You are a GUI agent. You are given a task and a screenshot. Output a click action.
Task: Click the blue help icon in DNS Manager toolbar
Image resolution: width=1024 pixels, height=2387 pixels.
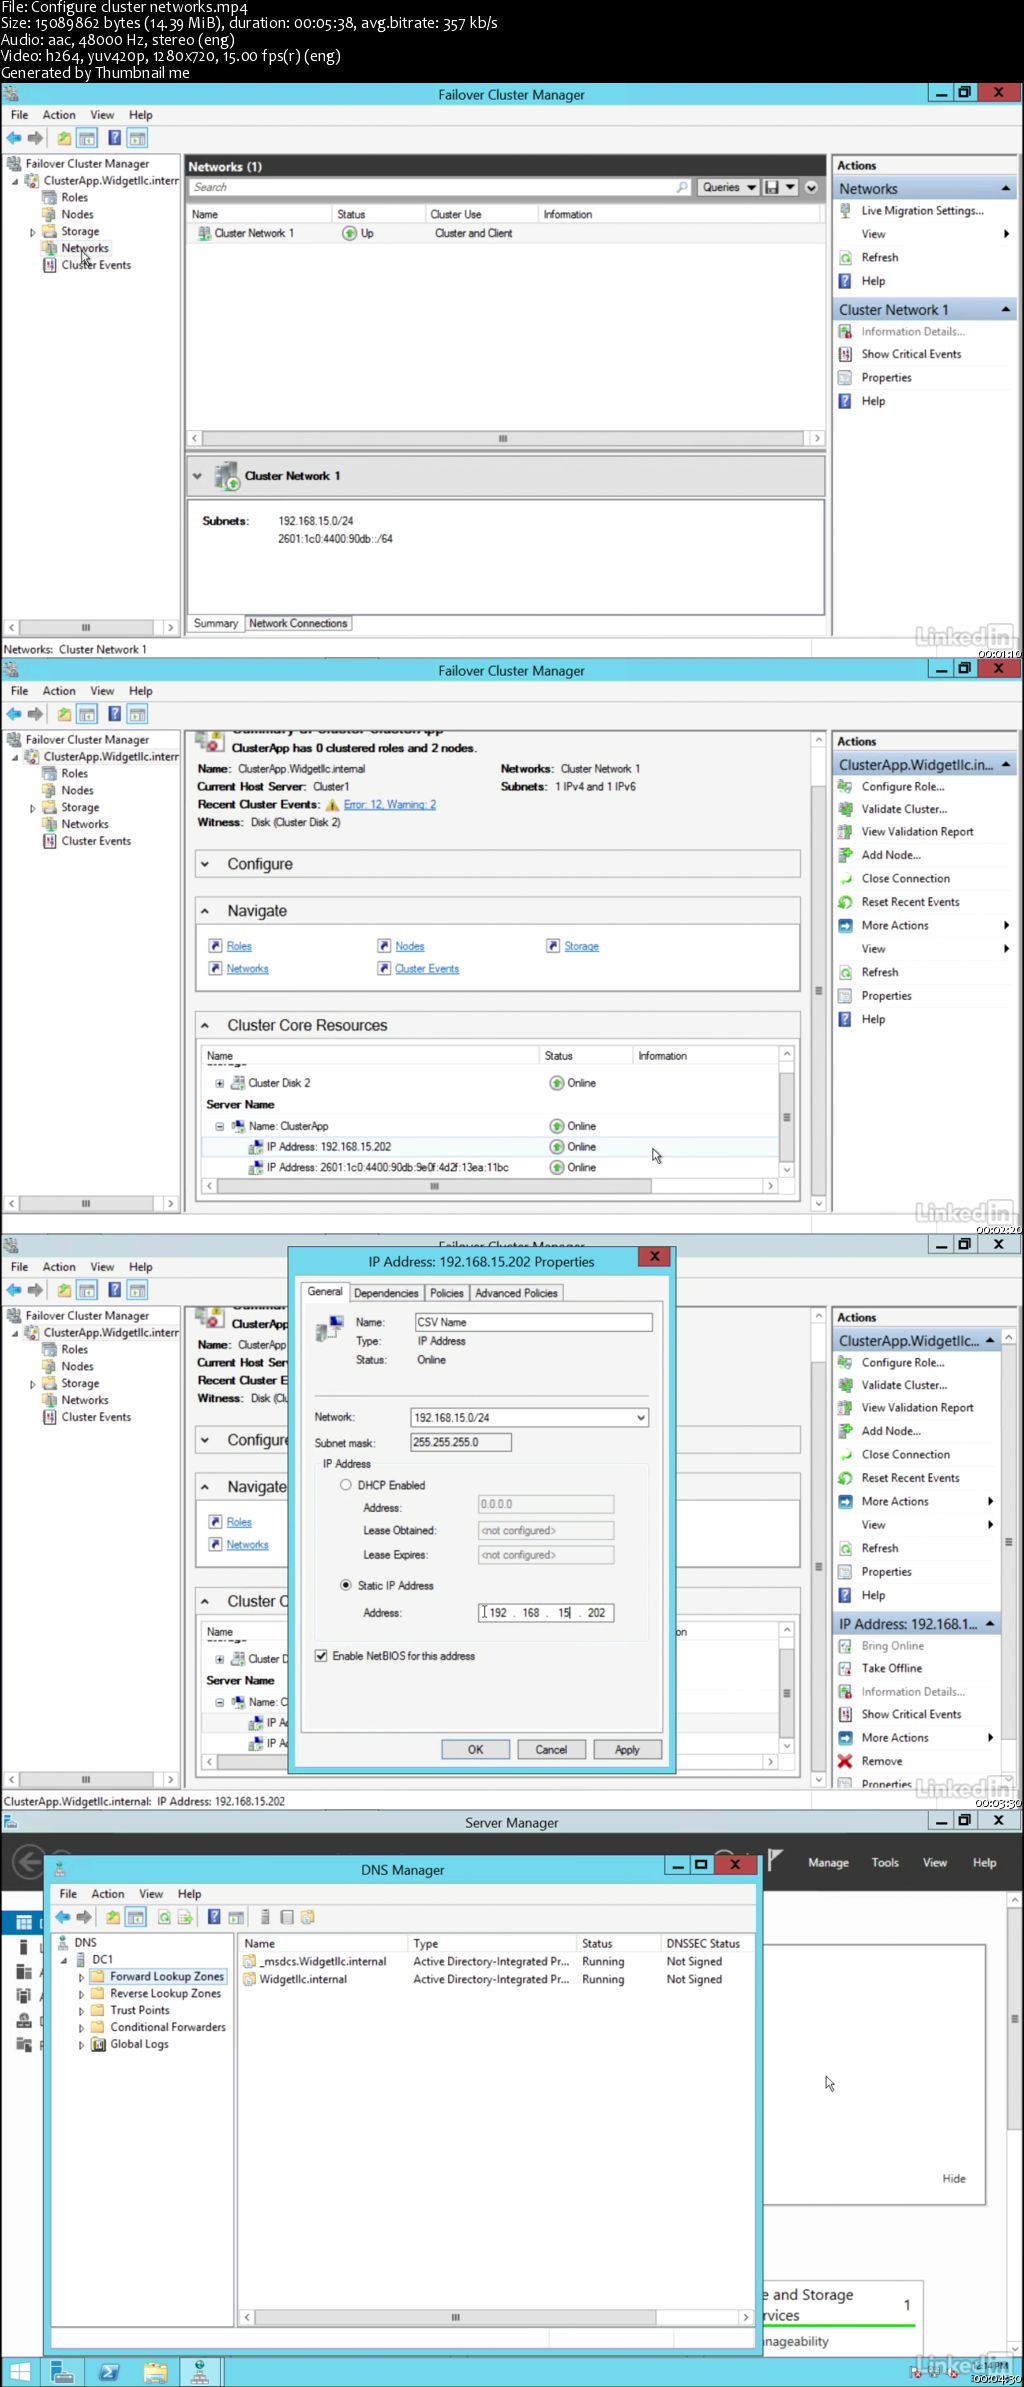tap(214, 1917)
